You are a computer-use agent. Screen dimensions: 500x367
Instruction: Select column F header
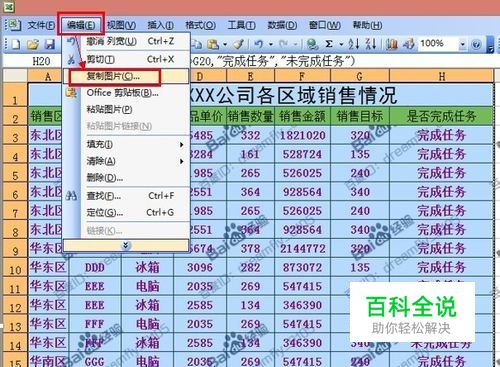click(x=302, y=76)
